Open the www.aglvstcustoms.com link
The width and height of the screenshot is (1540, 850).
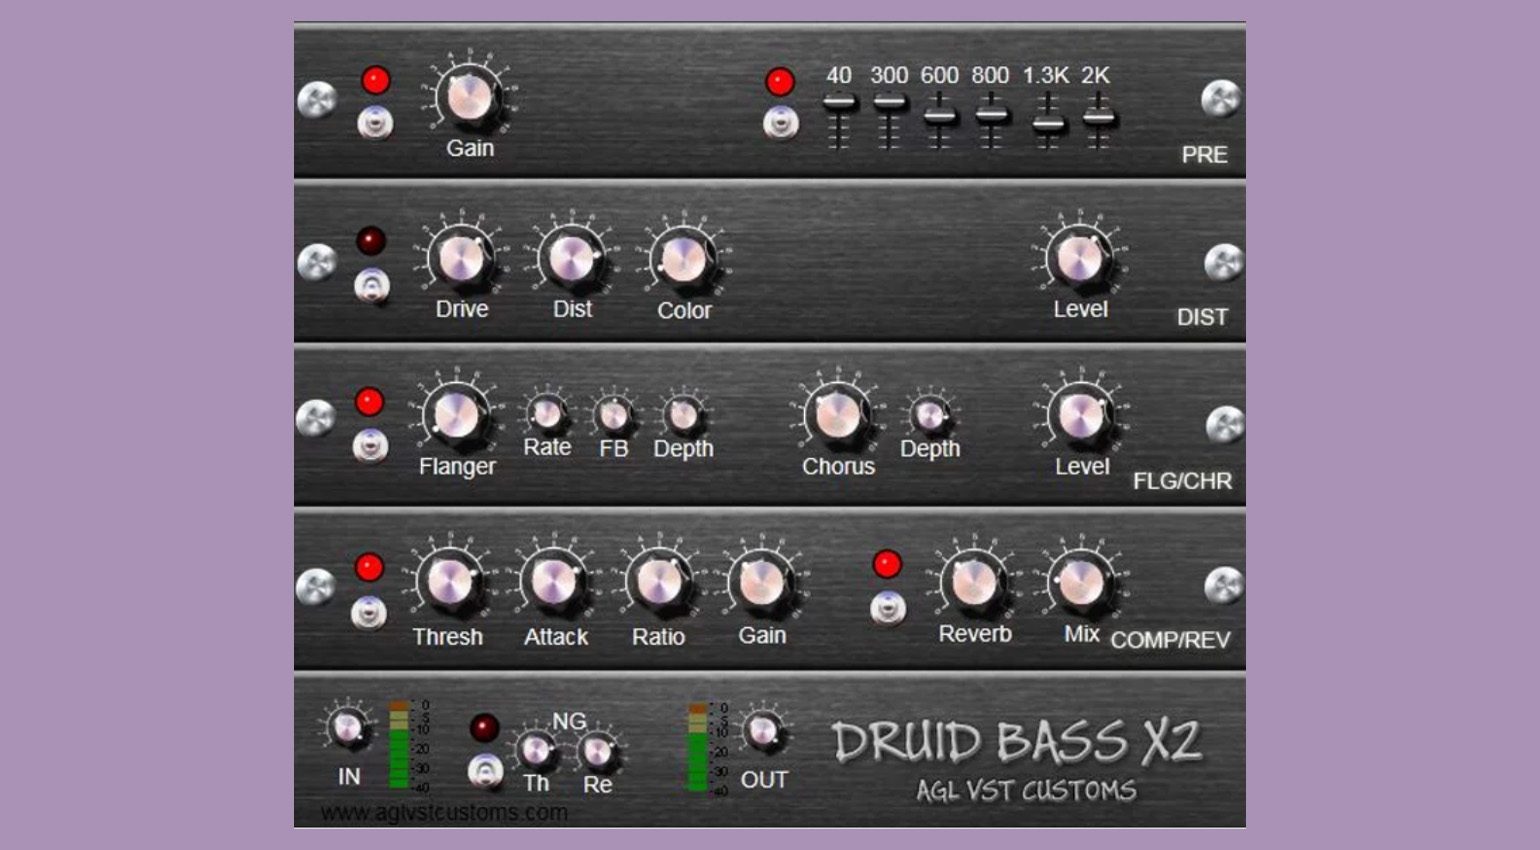444,813
